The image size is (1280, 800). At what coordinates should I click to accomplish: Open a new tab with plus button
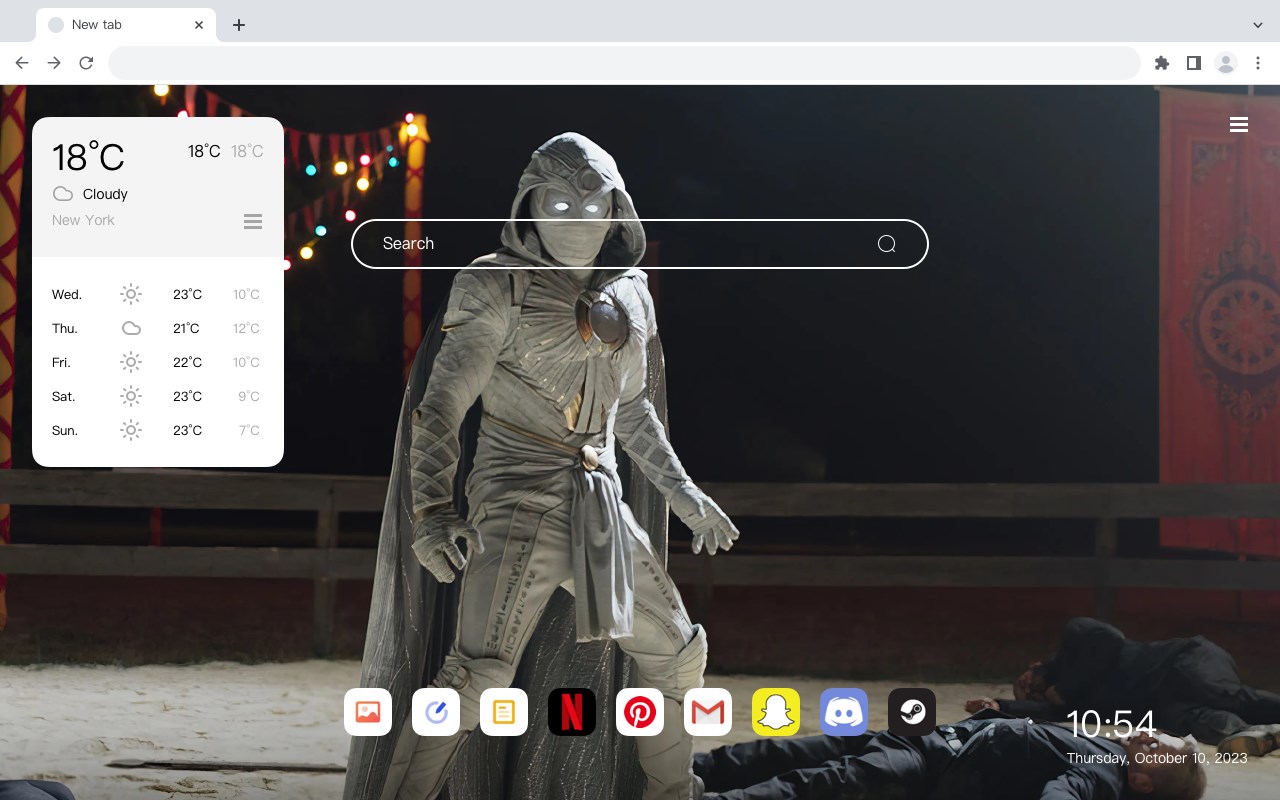238,25
